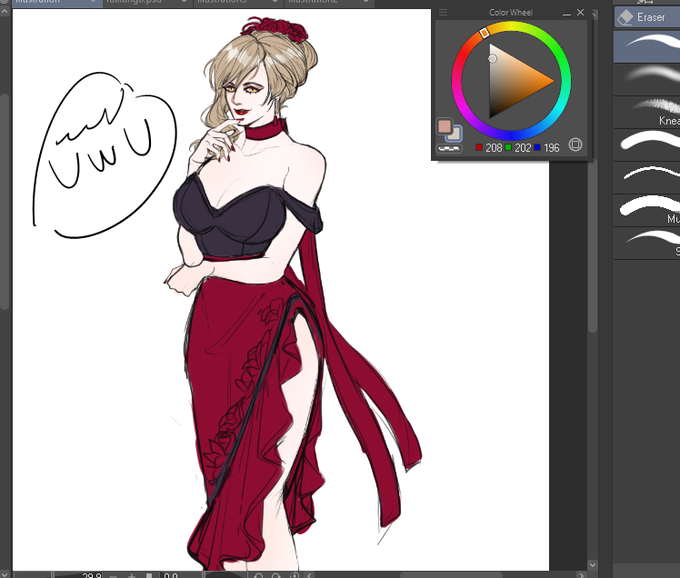The height and width of the screenshot is (578, 680).
Task: Click the green value 202
Action: click(523, 148)
